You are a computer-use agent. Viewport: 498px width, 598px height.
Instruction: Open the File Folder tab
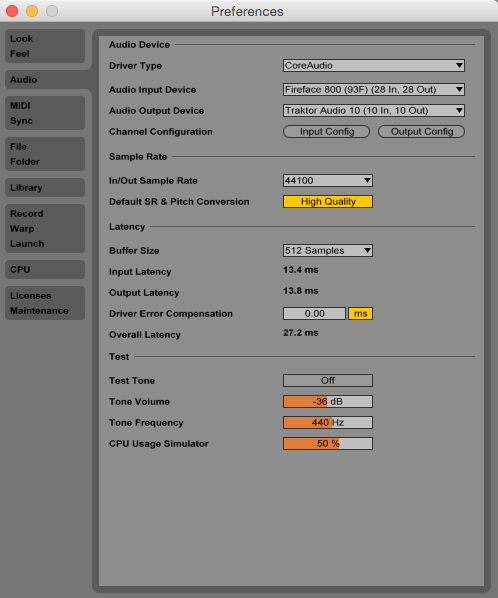click(x=45, y=154)
